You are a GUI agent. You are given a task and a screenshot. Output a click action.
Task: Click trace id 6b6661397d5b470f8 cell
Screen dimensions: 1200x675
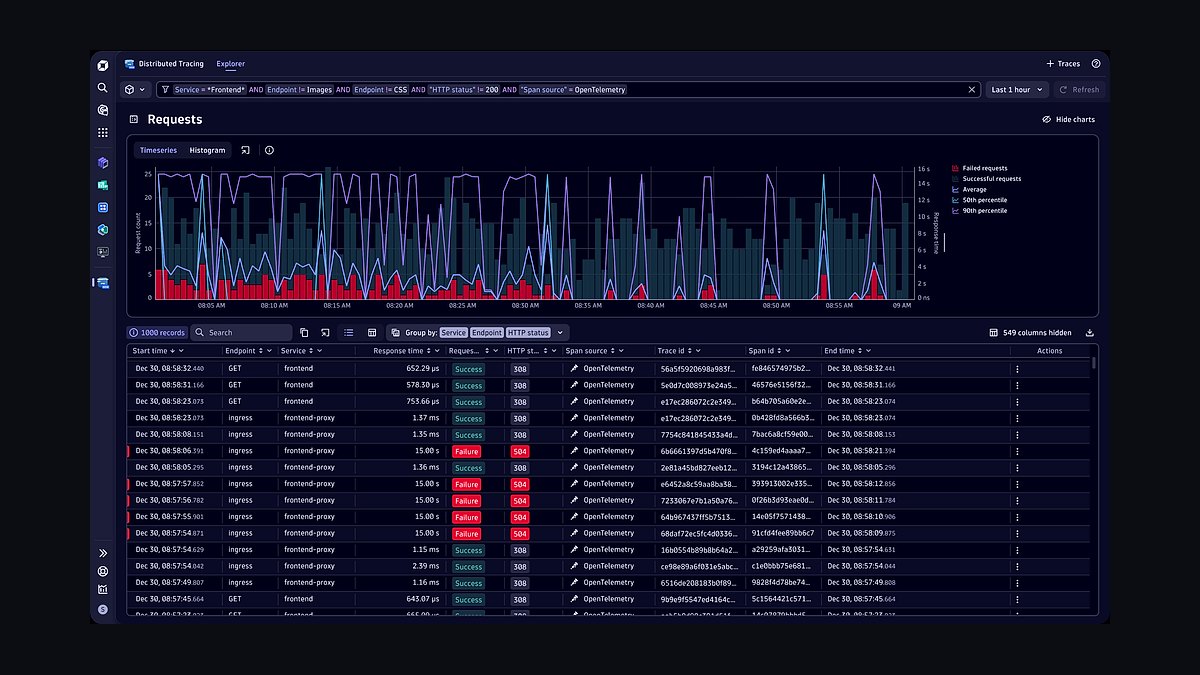pyautogui.click(x=698, y=451)
